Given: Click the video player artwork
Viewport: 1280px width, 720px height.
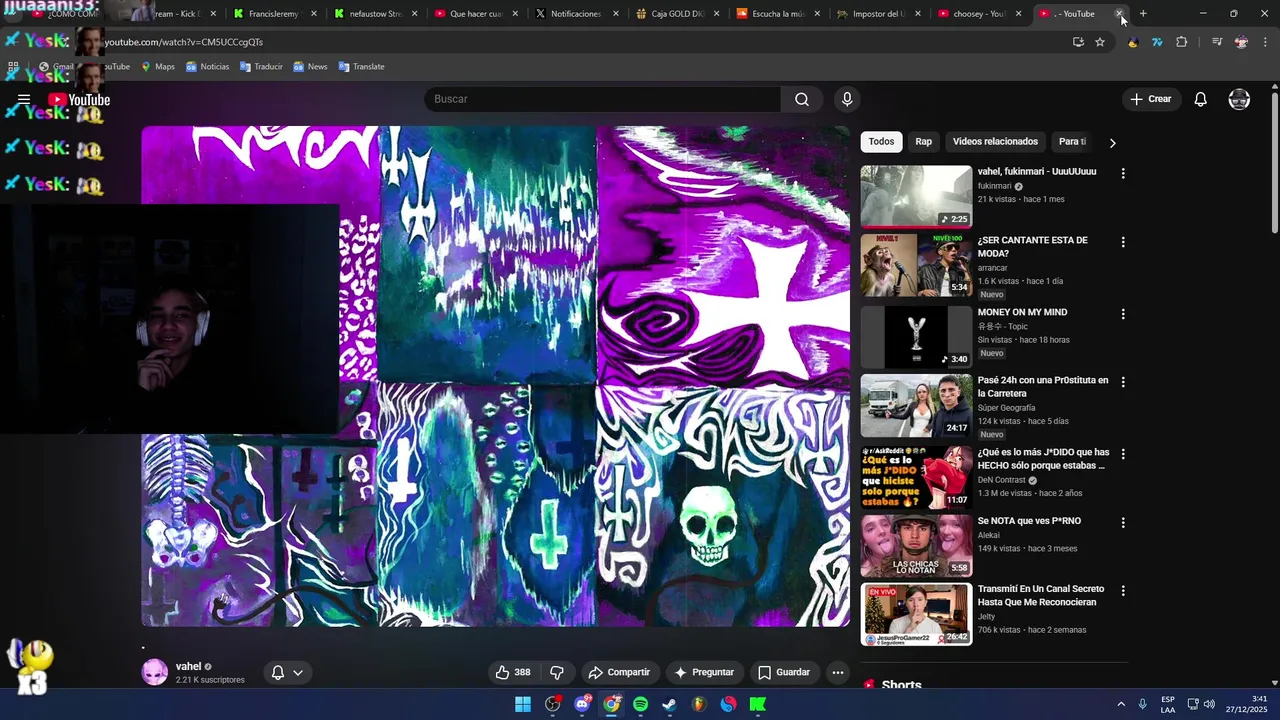Looking at the screenshot, I should coord(496,376).
